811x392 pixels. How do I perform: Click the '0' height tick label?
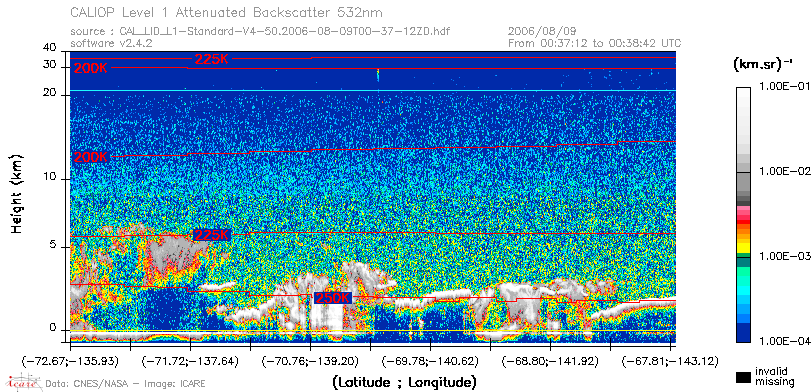pyautogui.click(x=52, y=328)
